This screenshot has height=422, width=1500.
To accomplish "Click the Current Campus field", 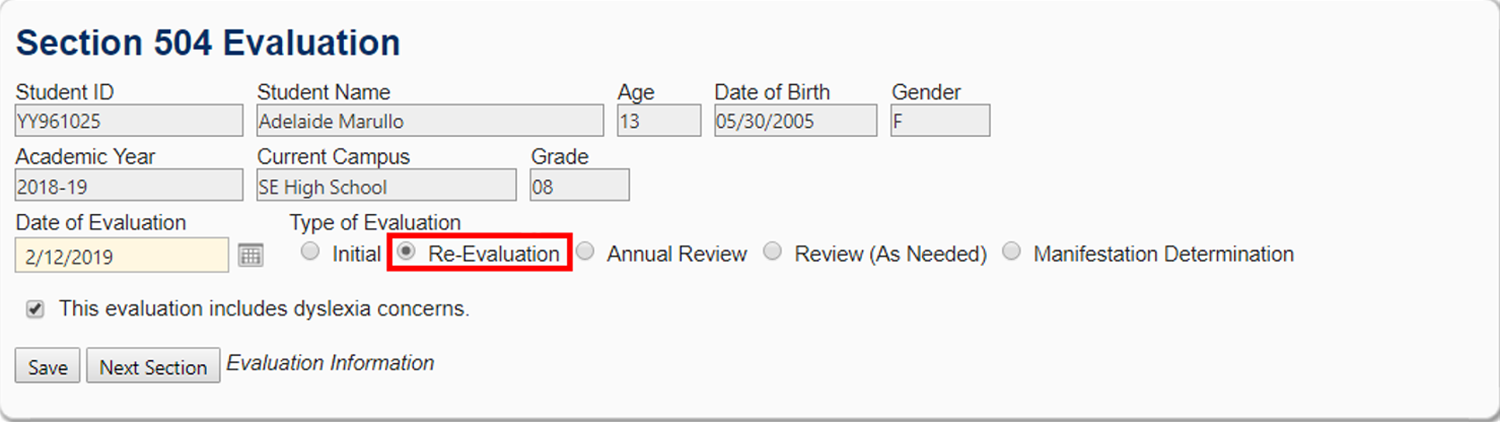I will [386, 186].
